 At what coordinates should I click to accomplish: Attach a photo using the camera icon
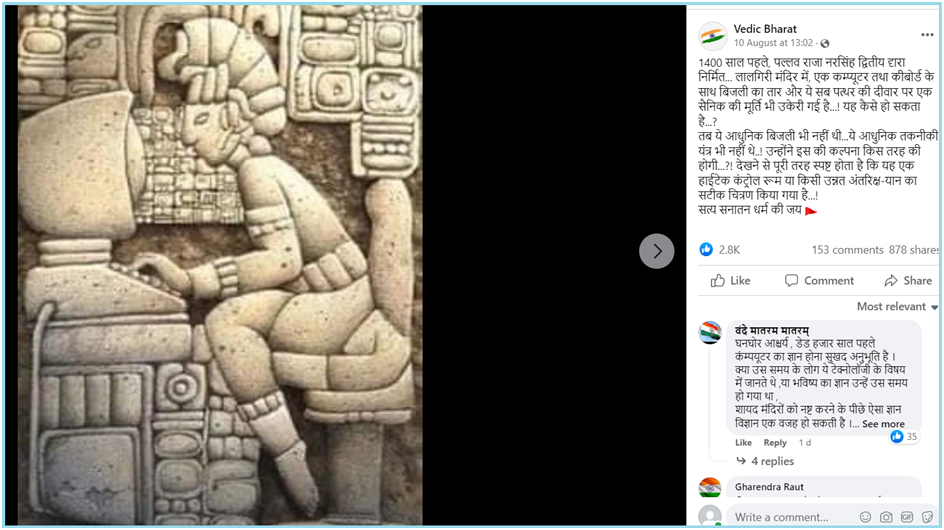[x=886, y=517]
